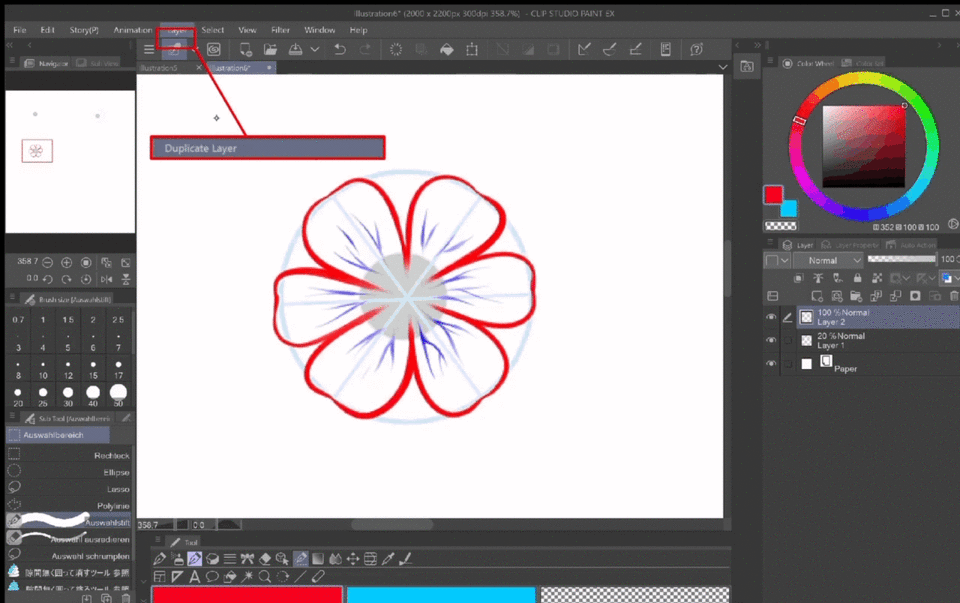The image size is (960, 603).
Task: Select the Text tool icon
Action: 194,577
